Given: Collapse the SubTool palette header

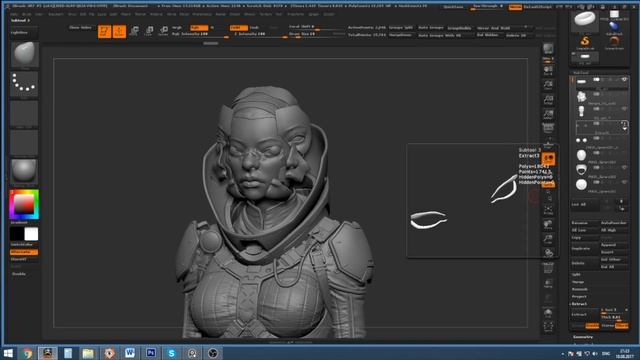Looking at the screenshot, I should (x=581, y=73).
